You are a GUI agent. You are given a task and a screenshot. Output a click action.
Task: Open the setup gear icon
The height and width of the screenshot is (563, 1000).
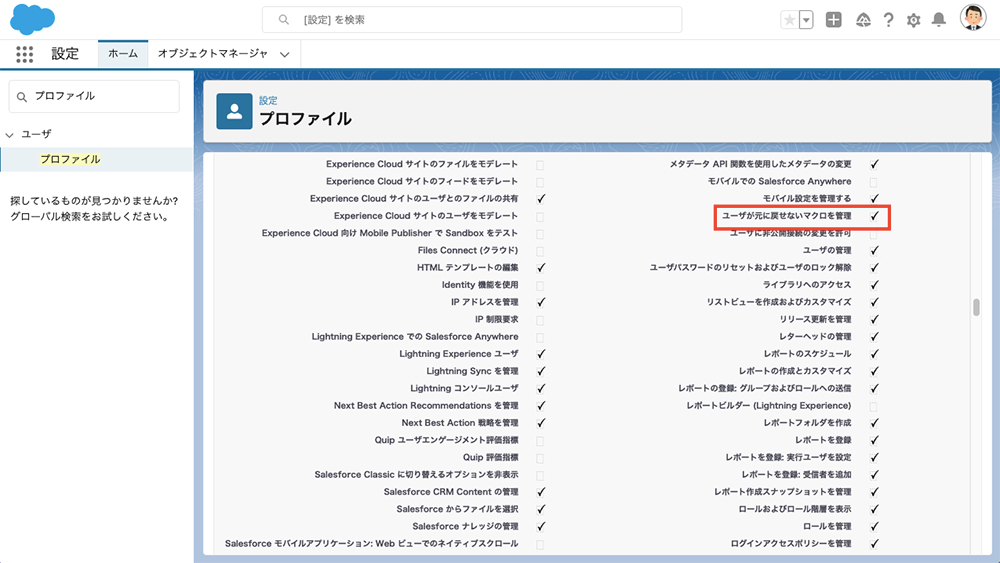point(913,20)
